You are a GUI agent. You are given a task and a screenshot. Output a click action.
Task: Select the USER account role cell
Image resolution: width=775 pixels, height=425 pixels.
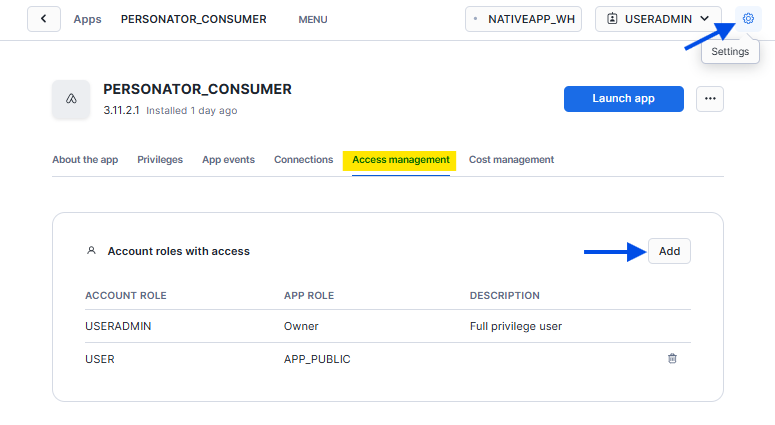tap(100, 359)
